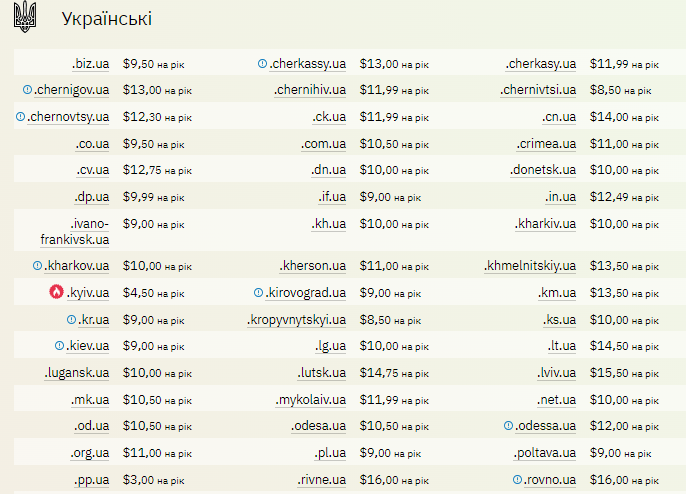Choose the .lviv.ua domain

pos(556,373)
